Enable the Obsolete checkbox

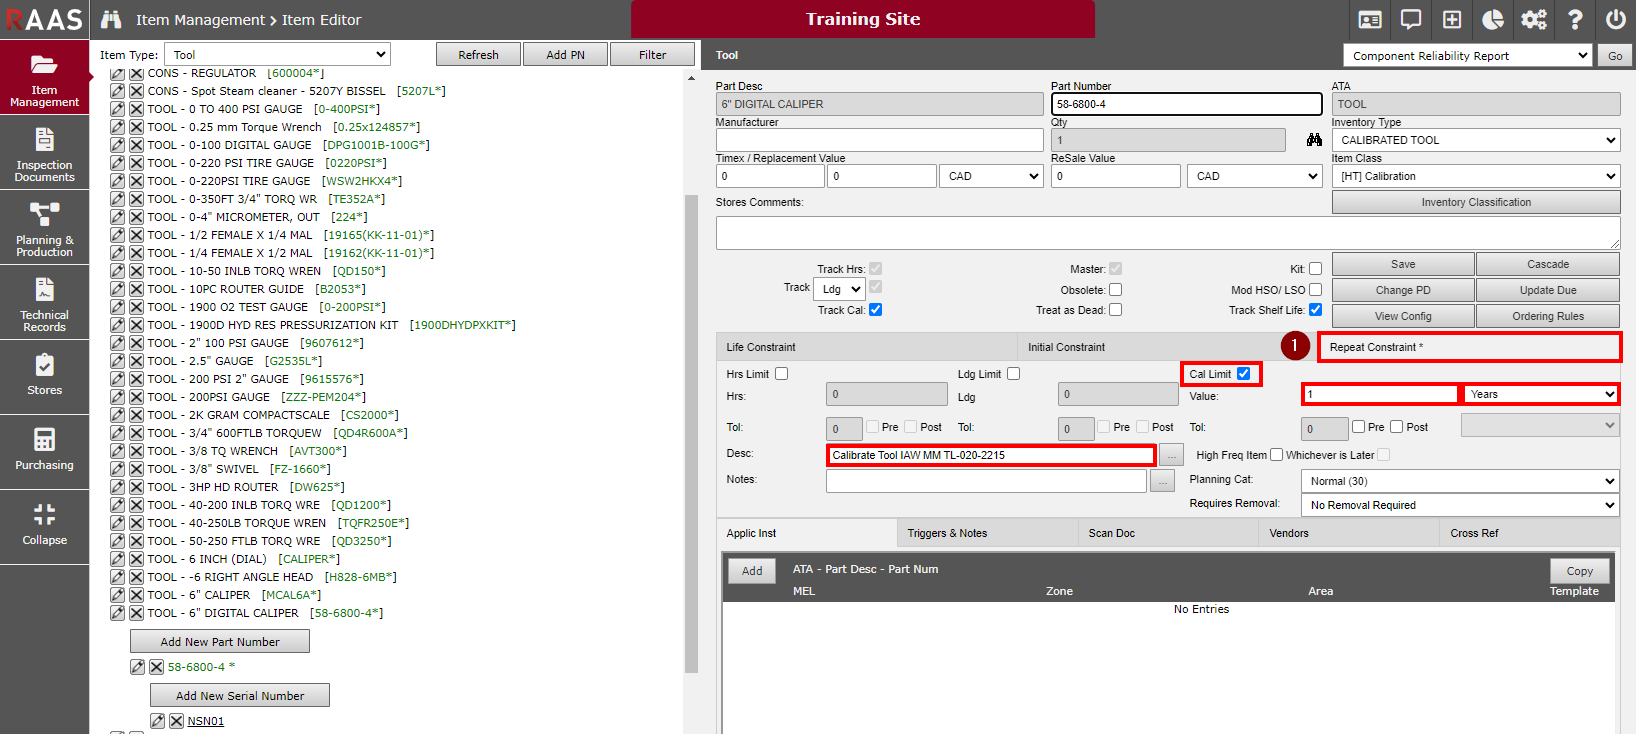click(x=1115, y=290)
